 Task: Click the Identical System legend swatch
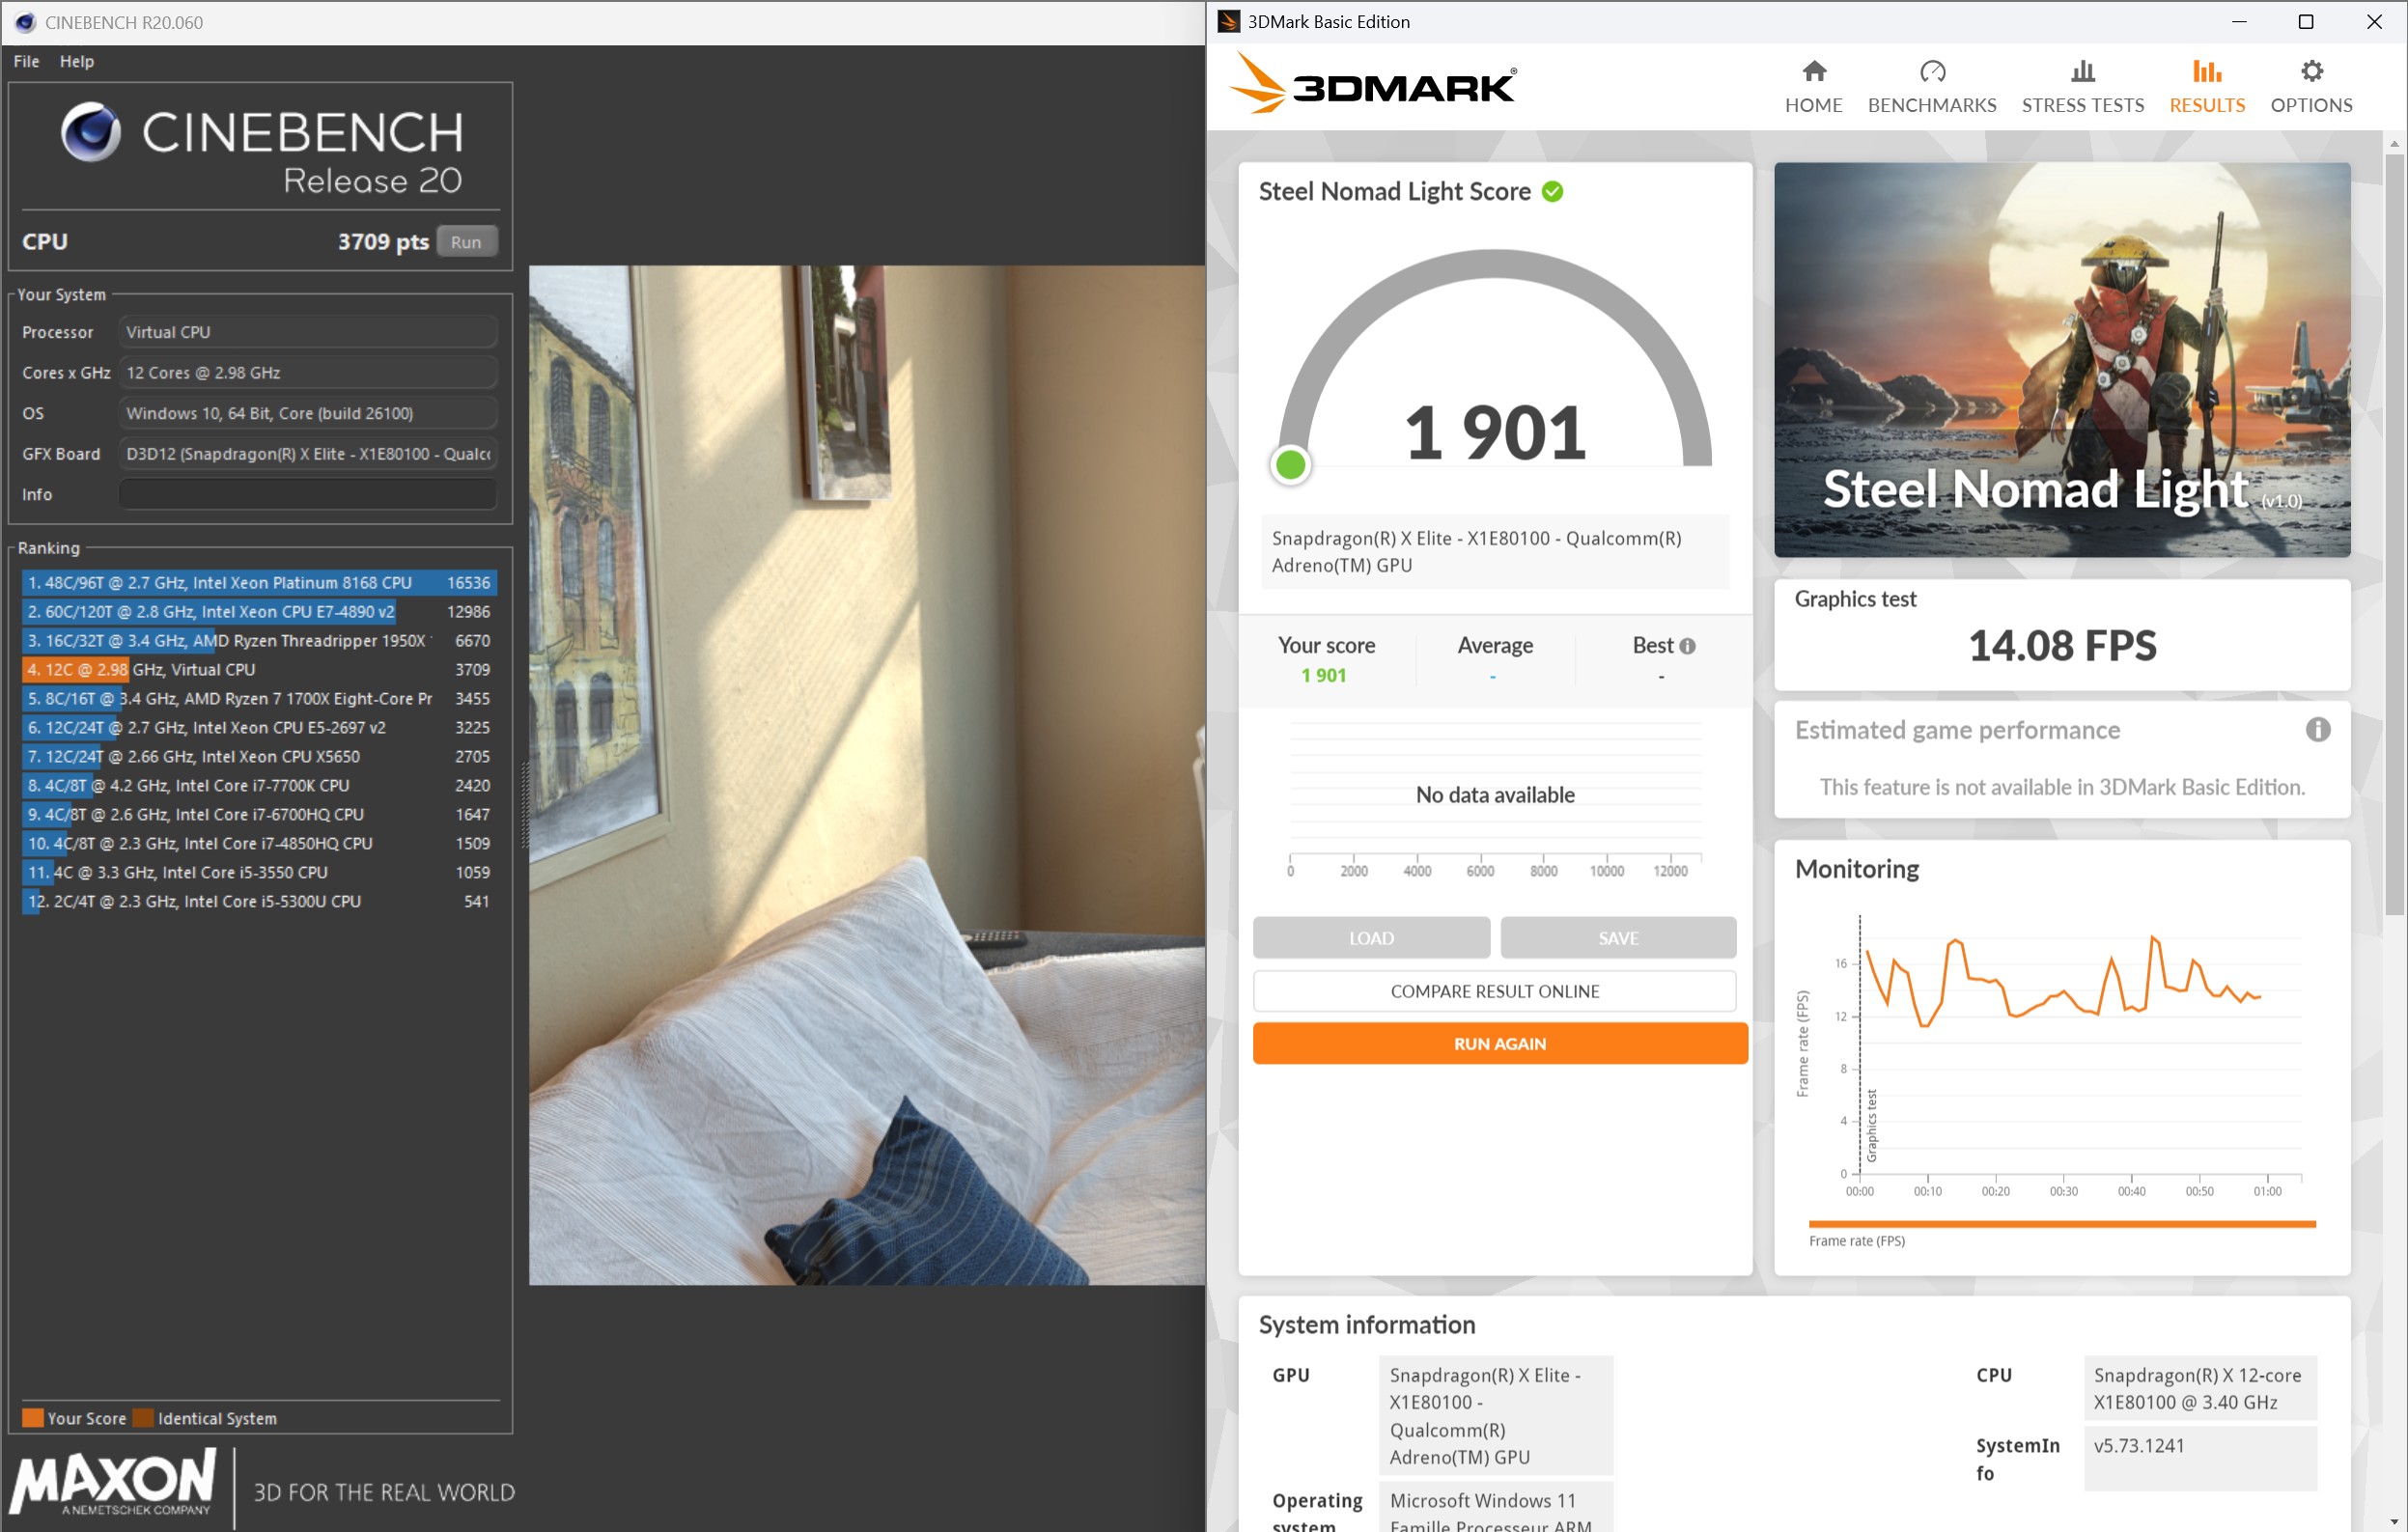click(x=143, y=1418)
